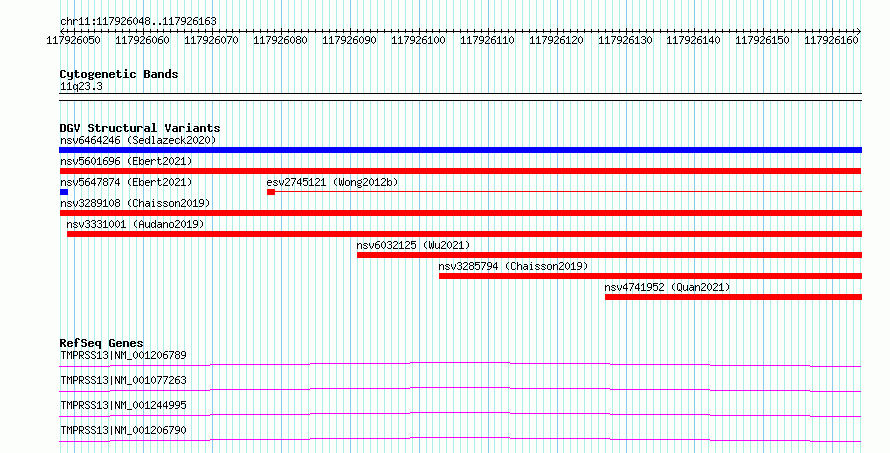Click the NM_001077263 magenta gene line
Viewport: 890px width, 453px height.
pos(460,389)
